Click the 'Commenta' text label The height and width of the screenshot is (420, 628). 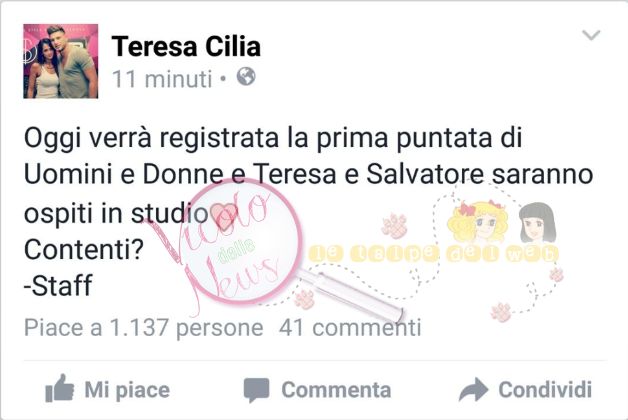click(x=336, y=390)
